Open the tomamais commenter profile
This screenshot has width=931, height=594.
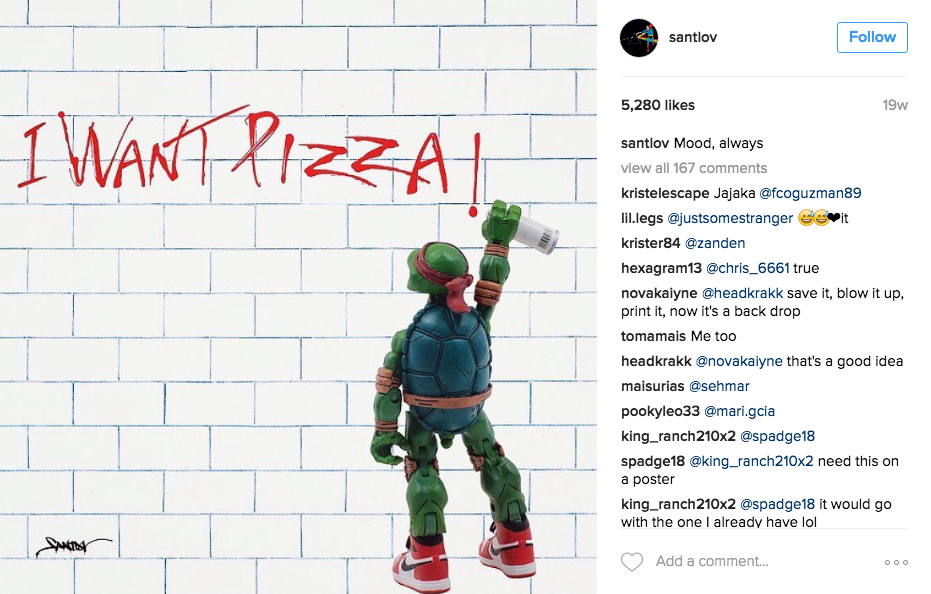click(x=654, y=336)
